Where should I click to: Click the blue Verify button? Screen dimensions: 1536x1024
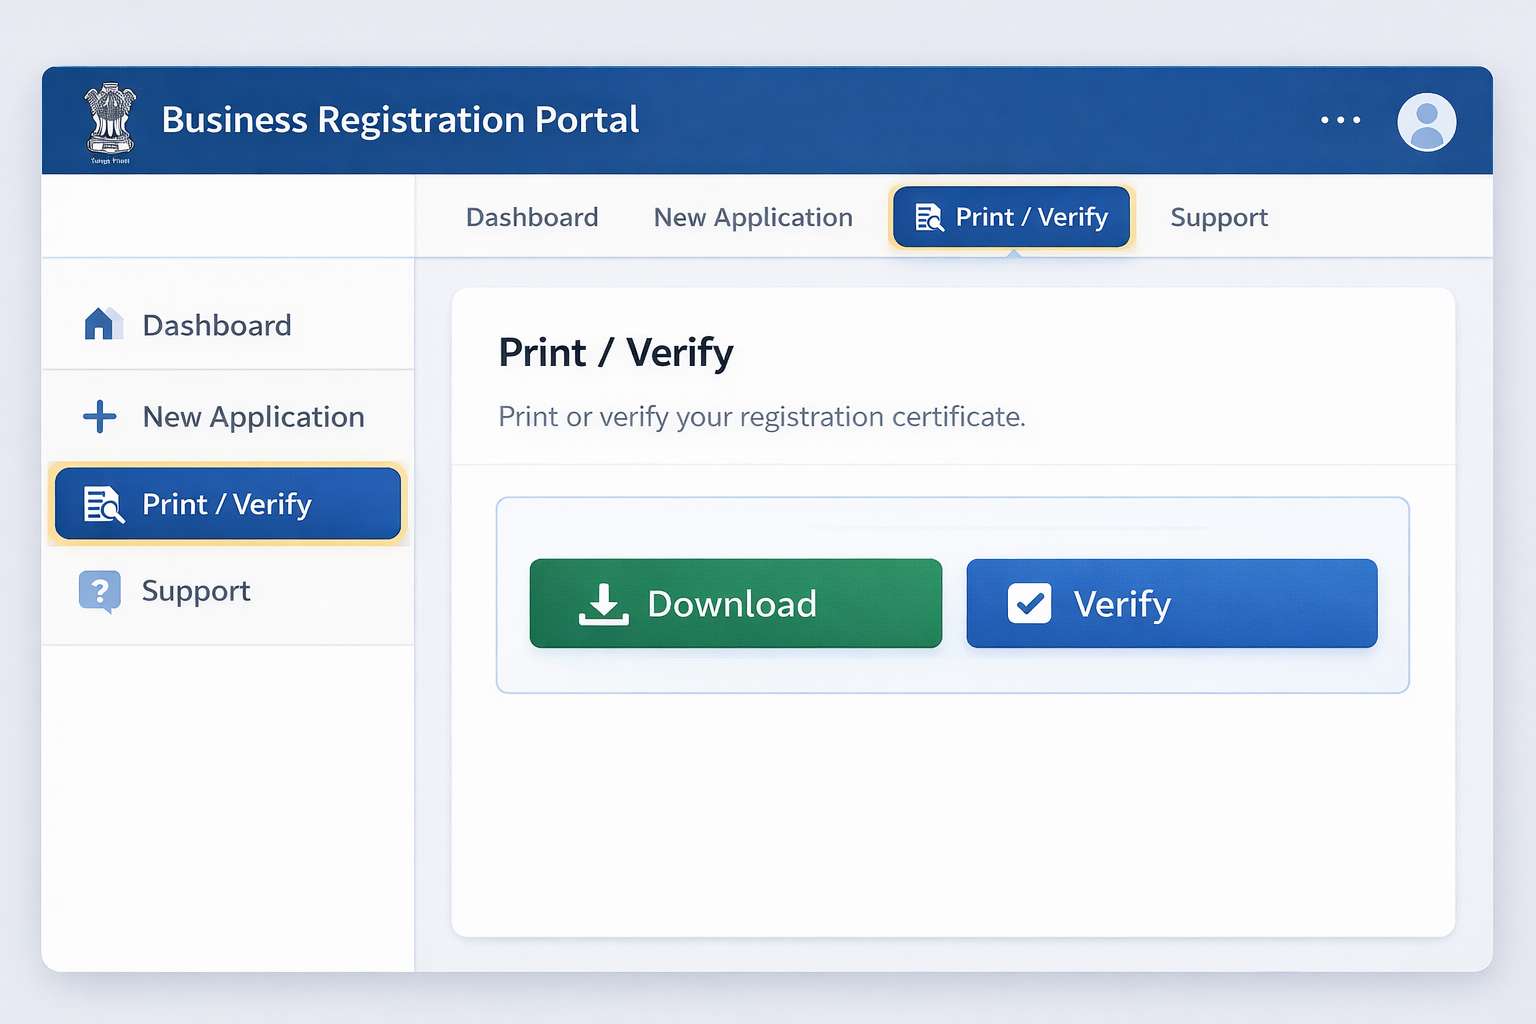(1170, 603)
